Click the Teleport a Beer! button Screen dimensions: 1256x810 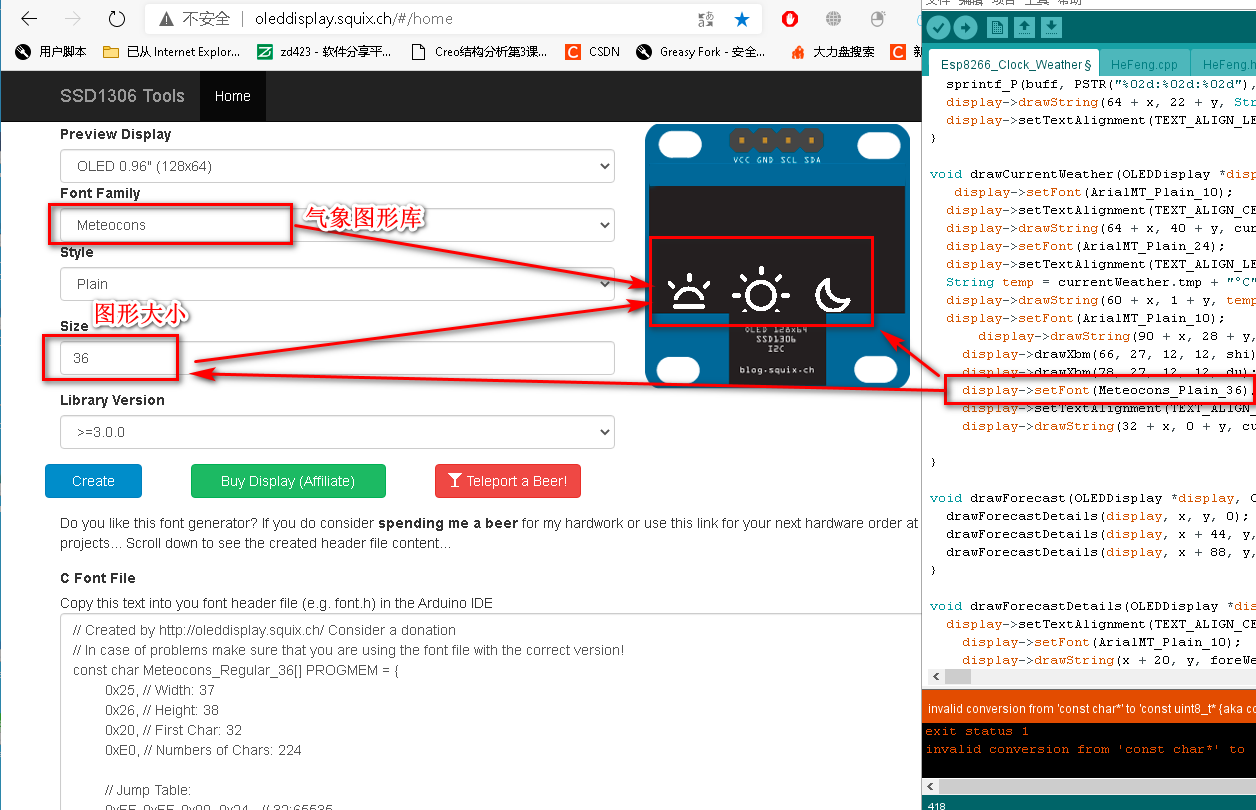click(x=508, y=481)
